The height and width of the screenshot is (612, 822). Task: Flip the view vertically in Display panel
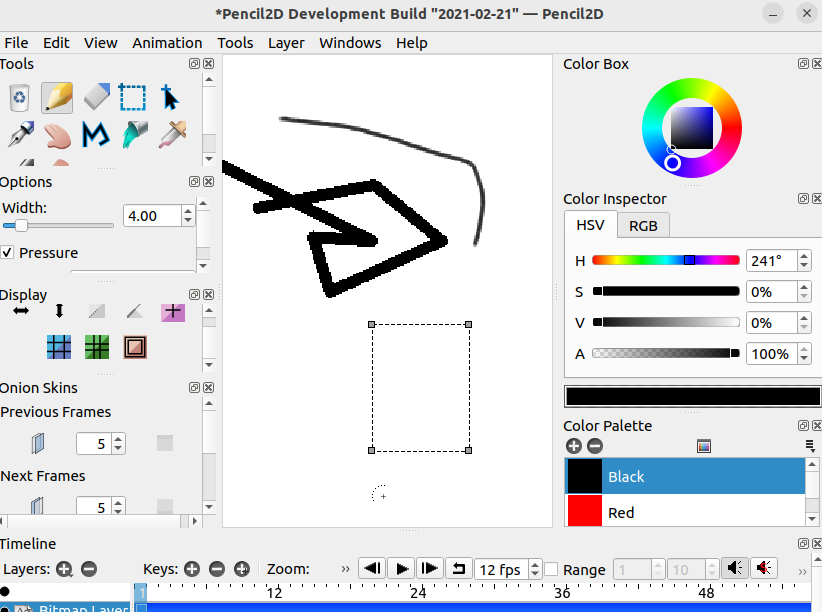point(59,311)
